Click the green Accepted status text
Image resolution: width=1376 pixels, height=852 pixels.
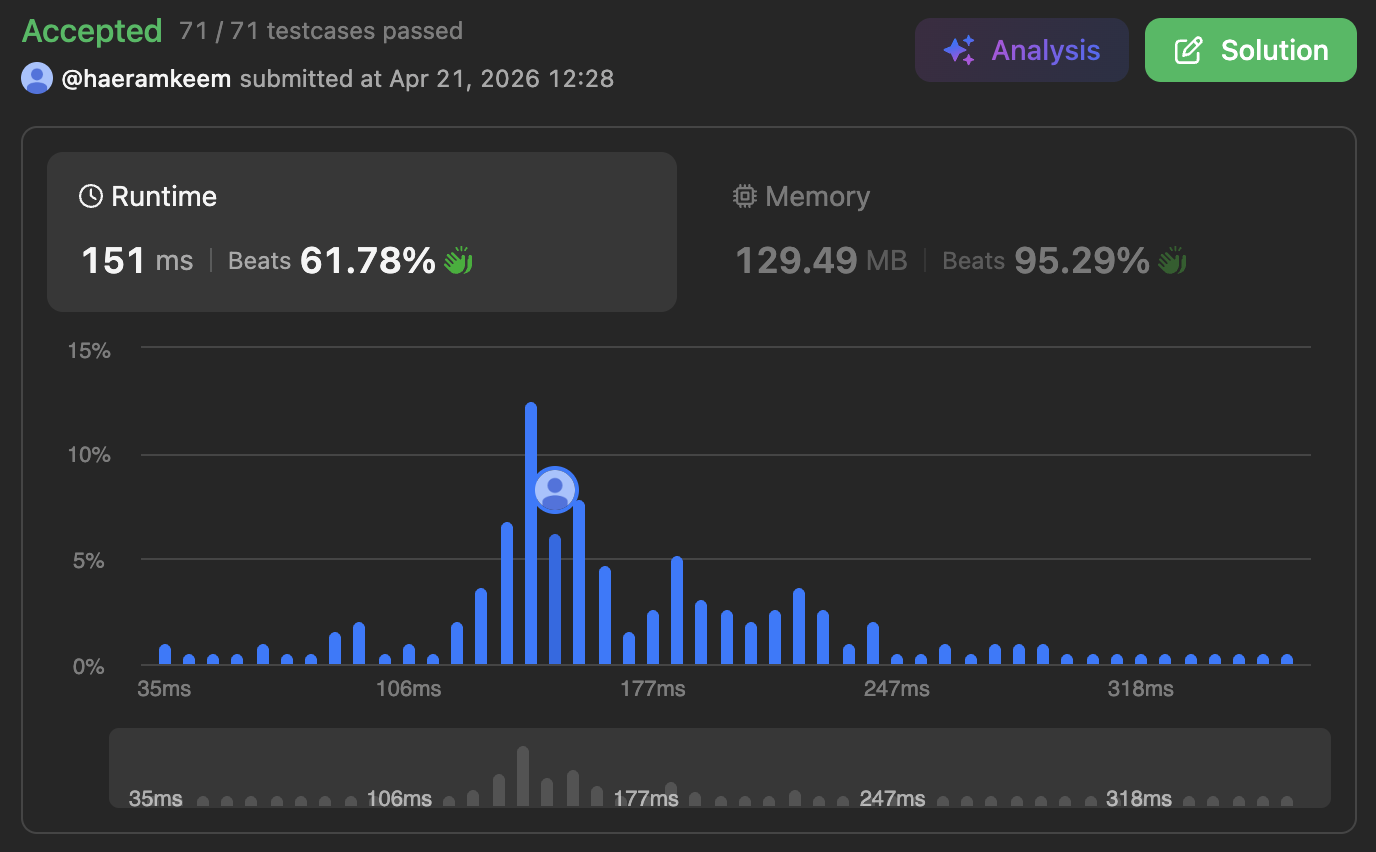[x=92, y=31]
